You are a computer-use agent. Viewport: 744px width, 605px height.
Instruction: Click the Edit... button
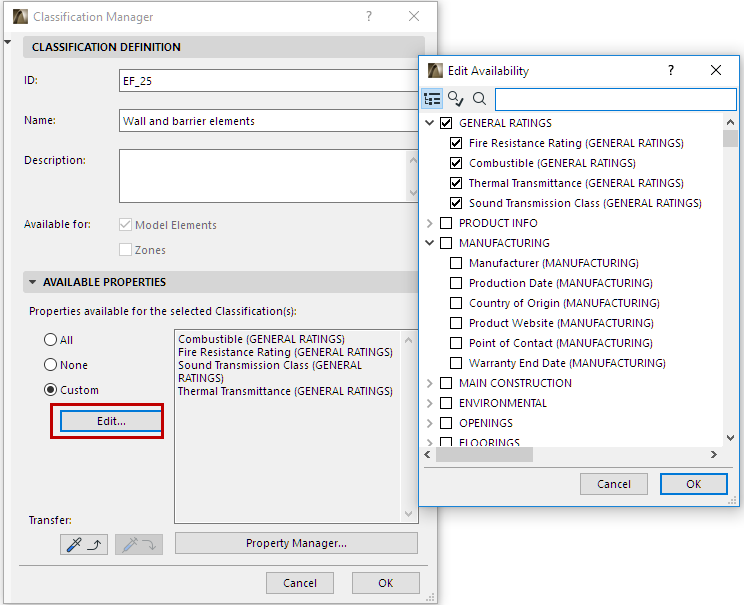point(111,421)
